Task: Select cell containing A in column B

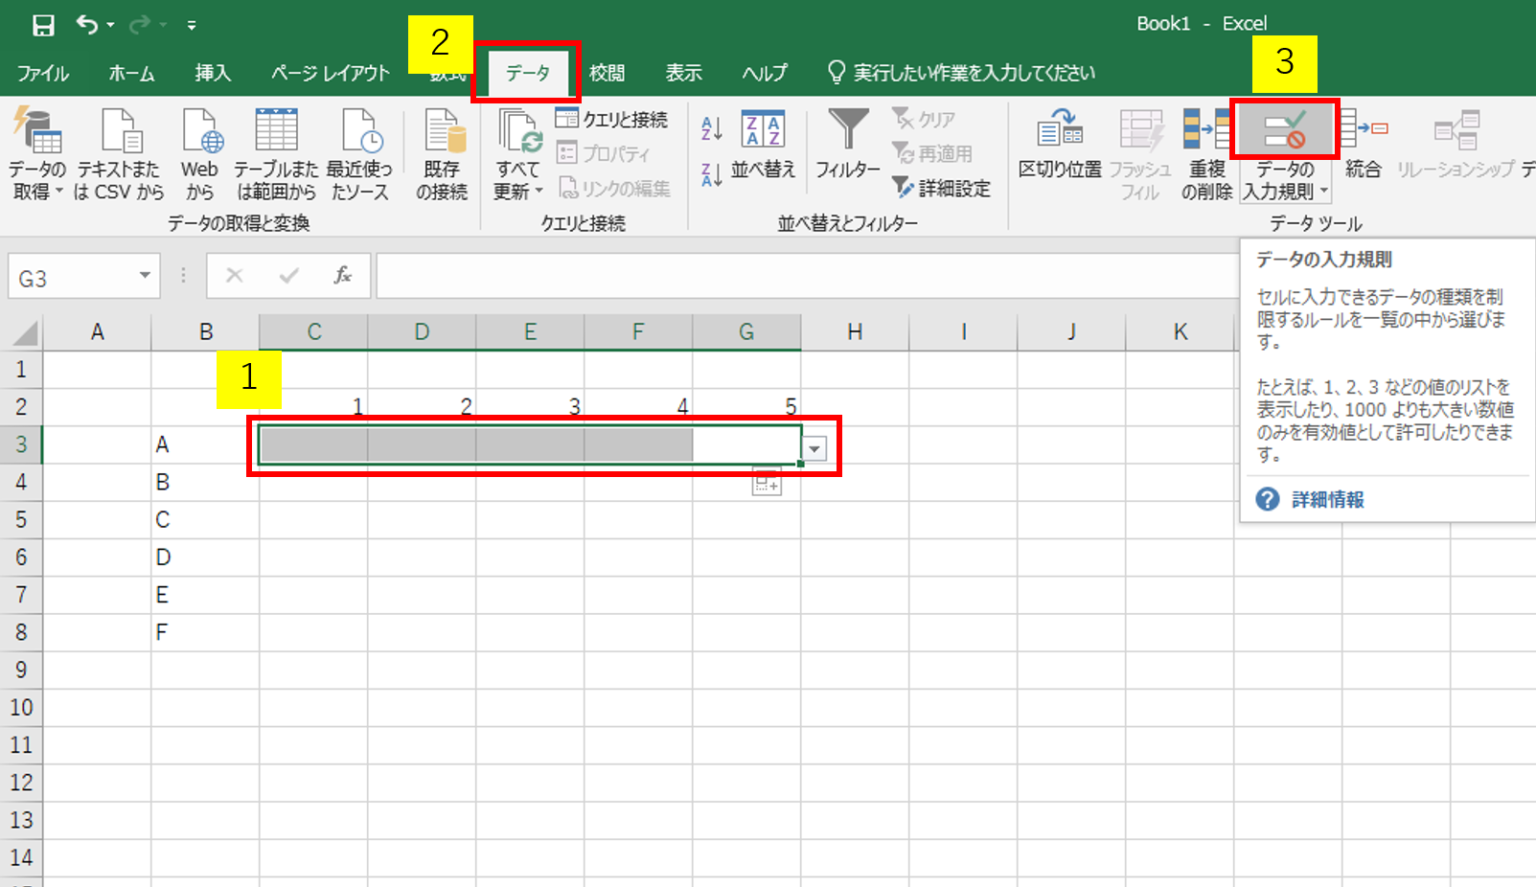Action: pyautogui.click(x=205, y=445)
